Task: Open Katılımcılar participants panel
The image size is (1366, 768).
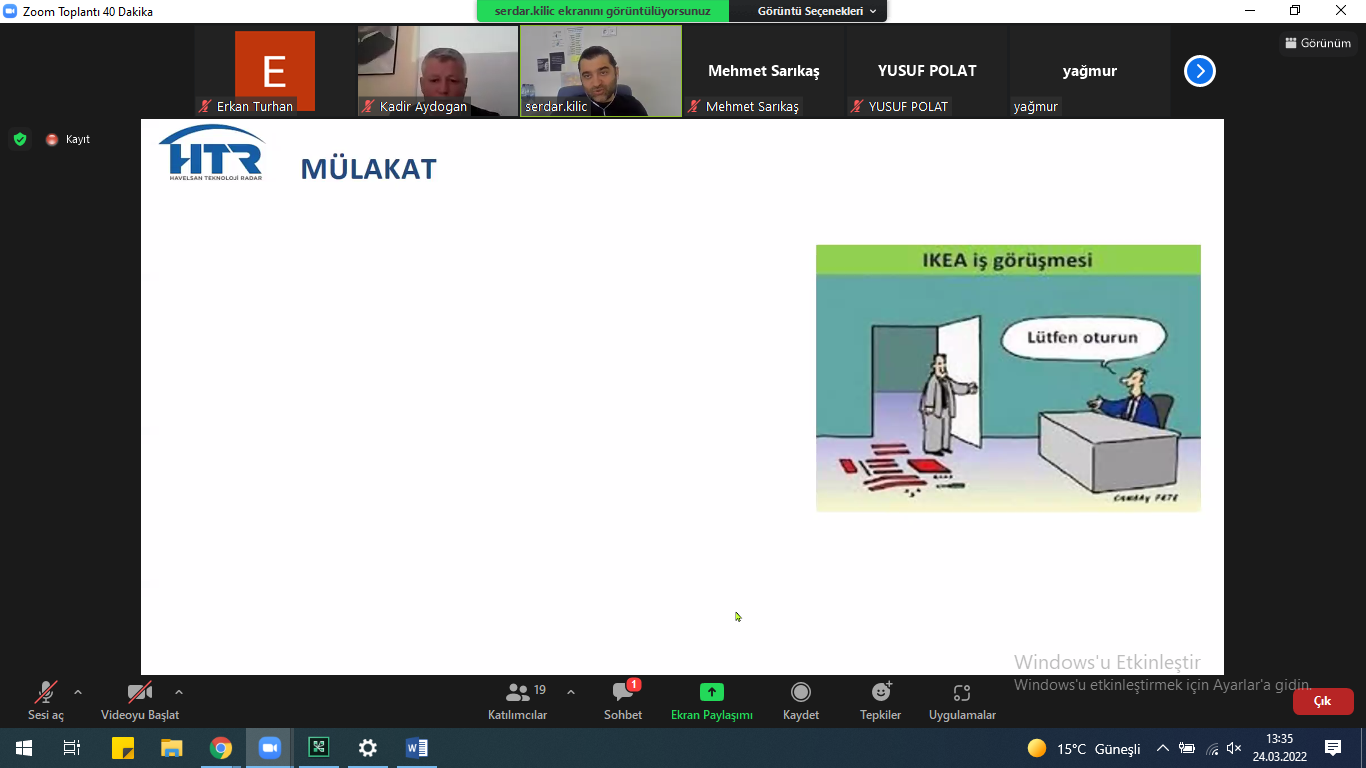Action: (518, 701)
